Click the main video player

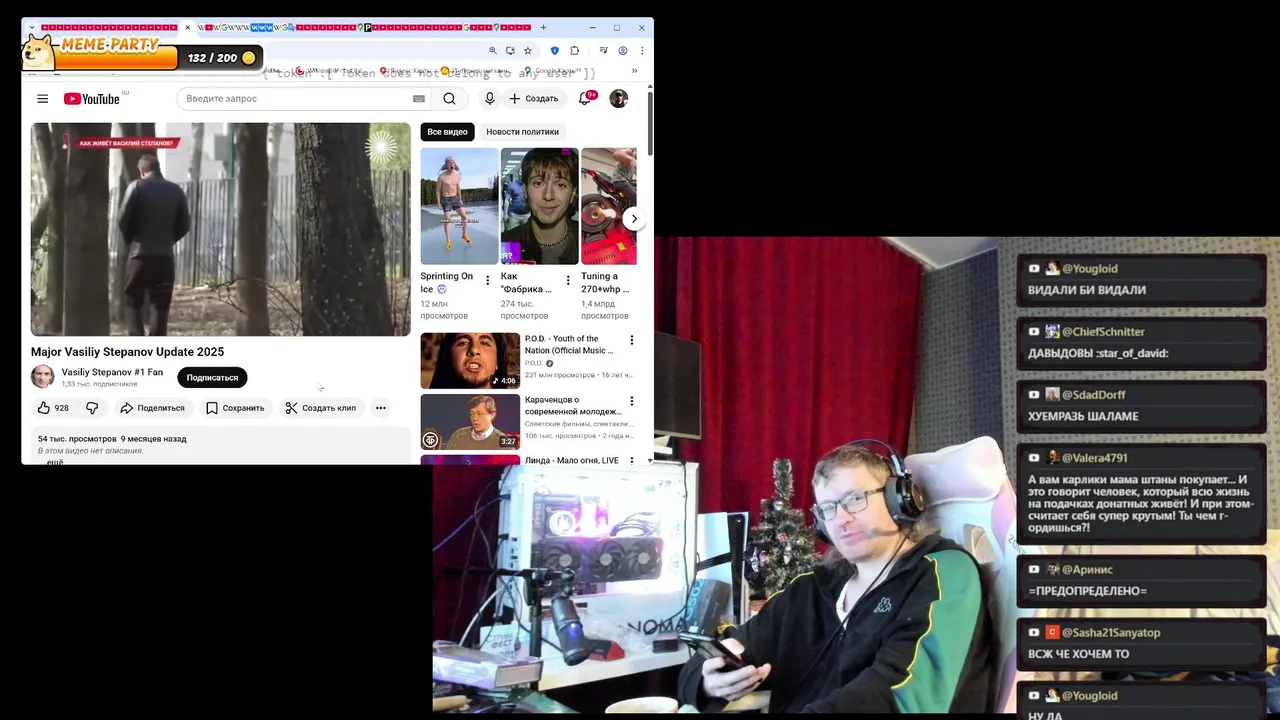220,229
